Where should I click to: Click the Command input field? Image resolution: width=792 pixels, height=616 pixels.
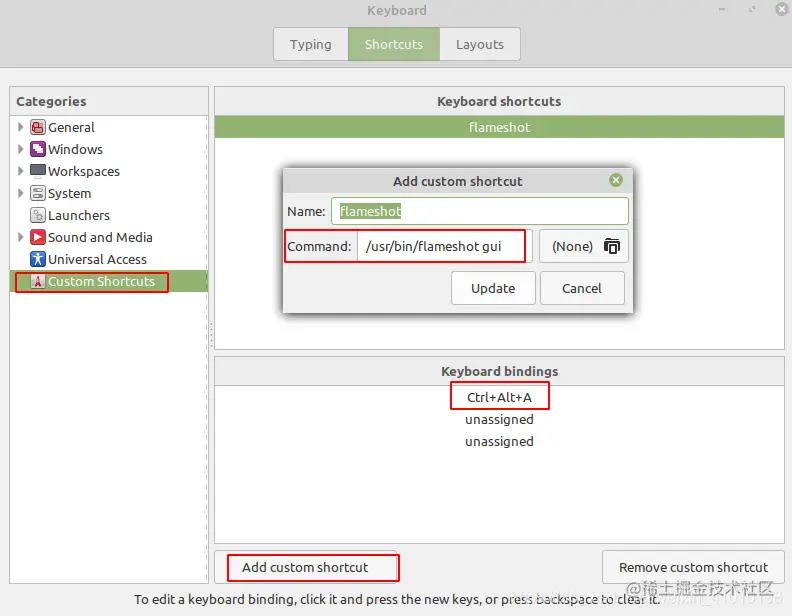444,246
